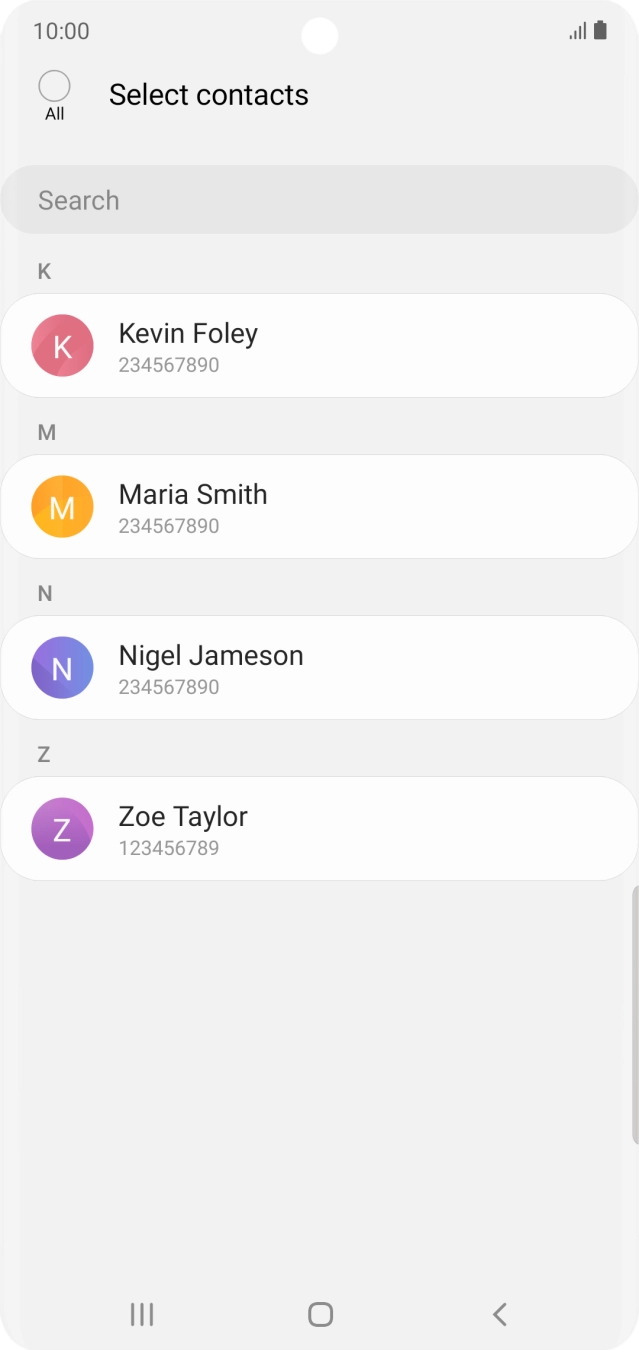
Task: Toggle the All select circle
Action: 54,86
